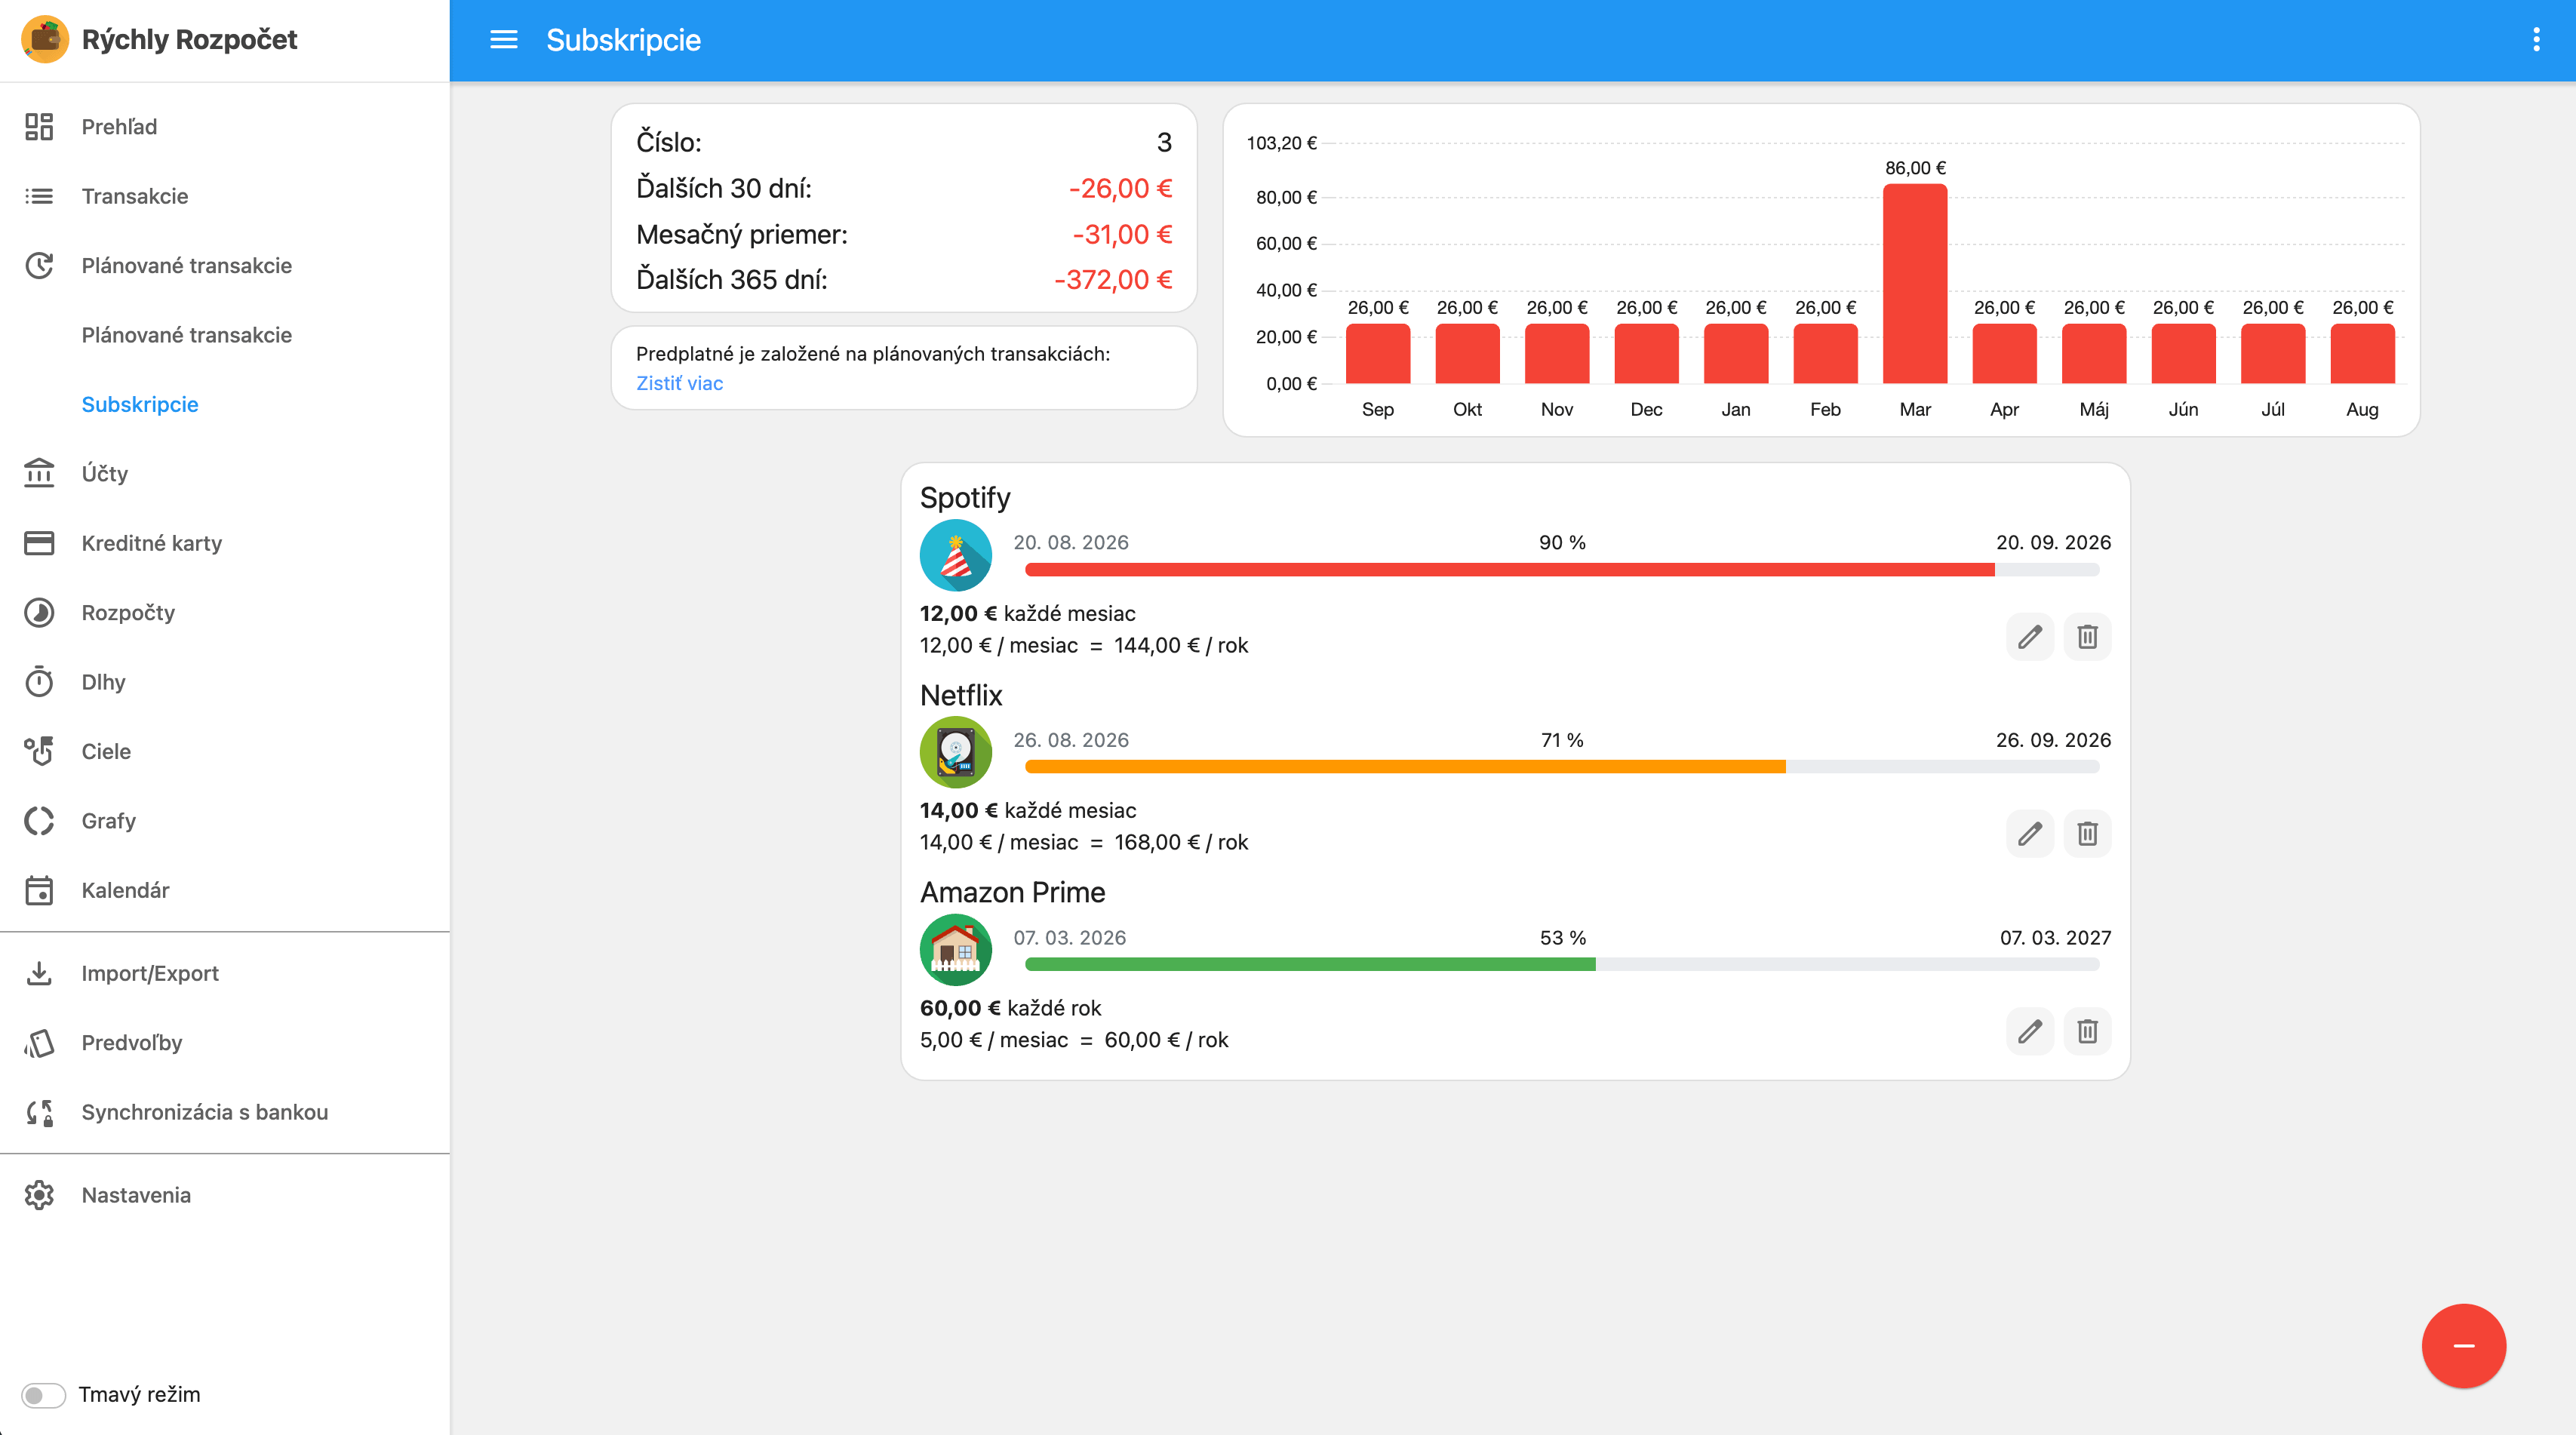Select Subskripcie in the sidebar
Image resolution: width=2576 pixels, height=1435 pixels.
point(225,404)
